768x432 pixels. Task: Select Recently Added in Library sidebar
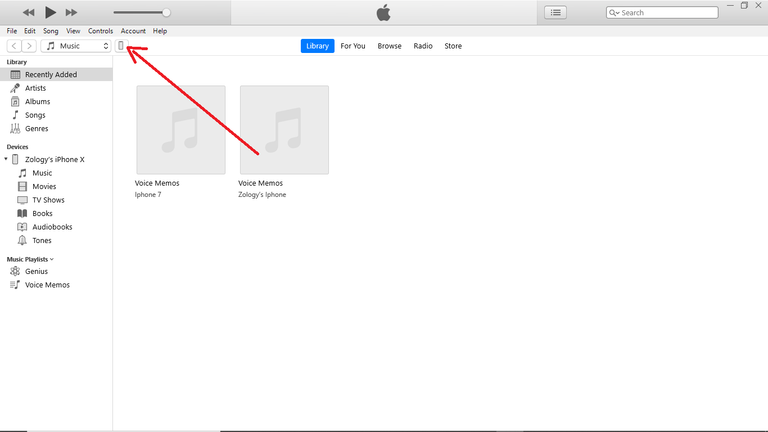click(x=56, y=74)
